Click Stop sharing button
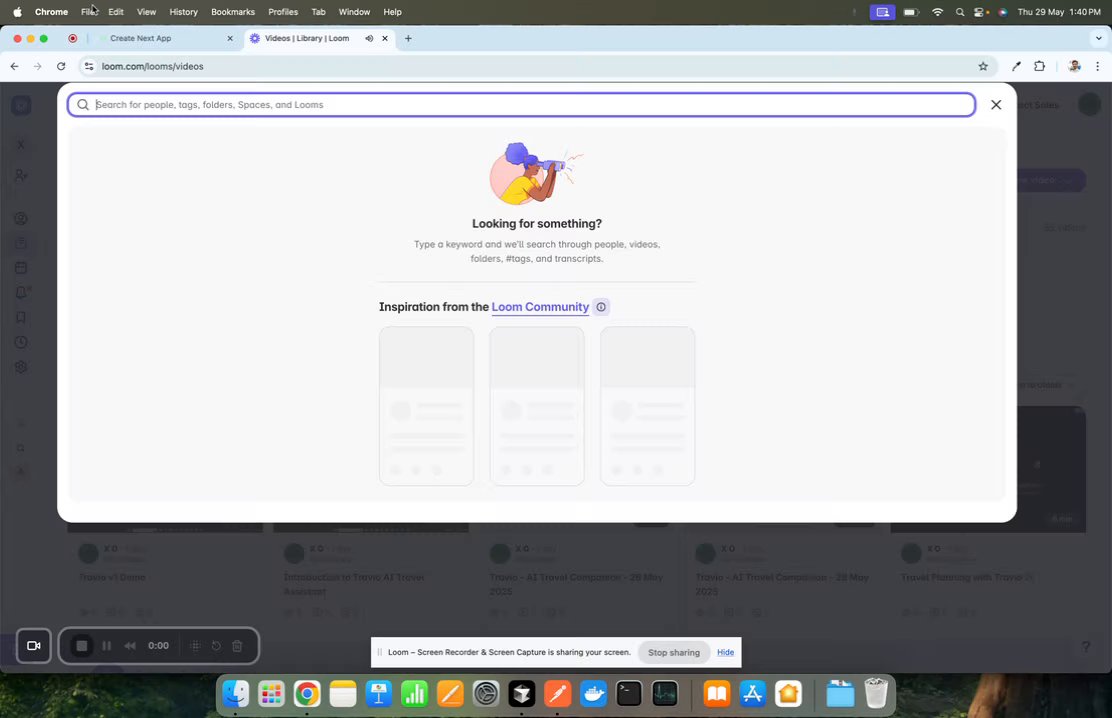 [674, 652]
